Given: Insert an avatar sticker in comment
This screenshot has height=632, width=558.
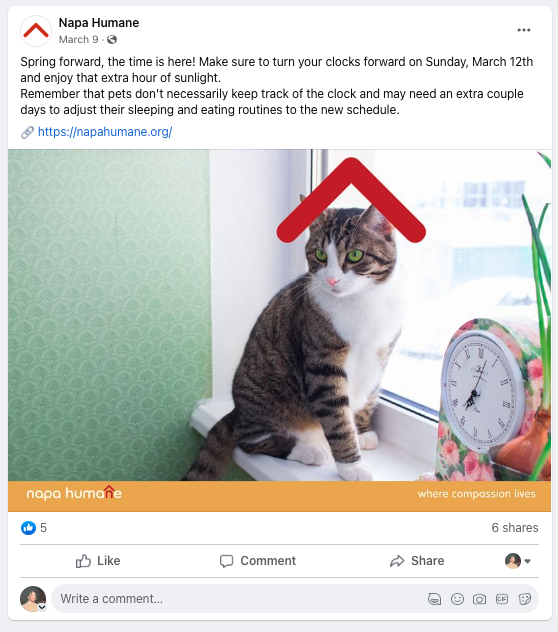Looking at the screenshot, I should (434, 599).
